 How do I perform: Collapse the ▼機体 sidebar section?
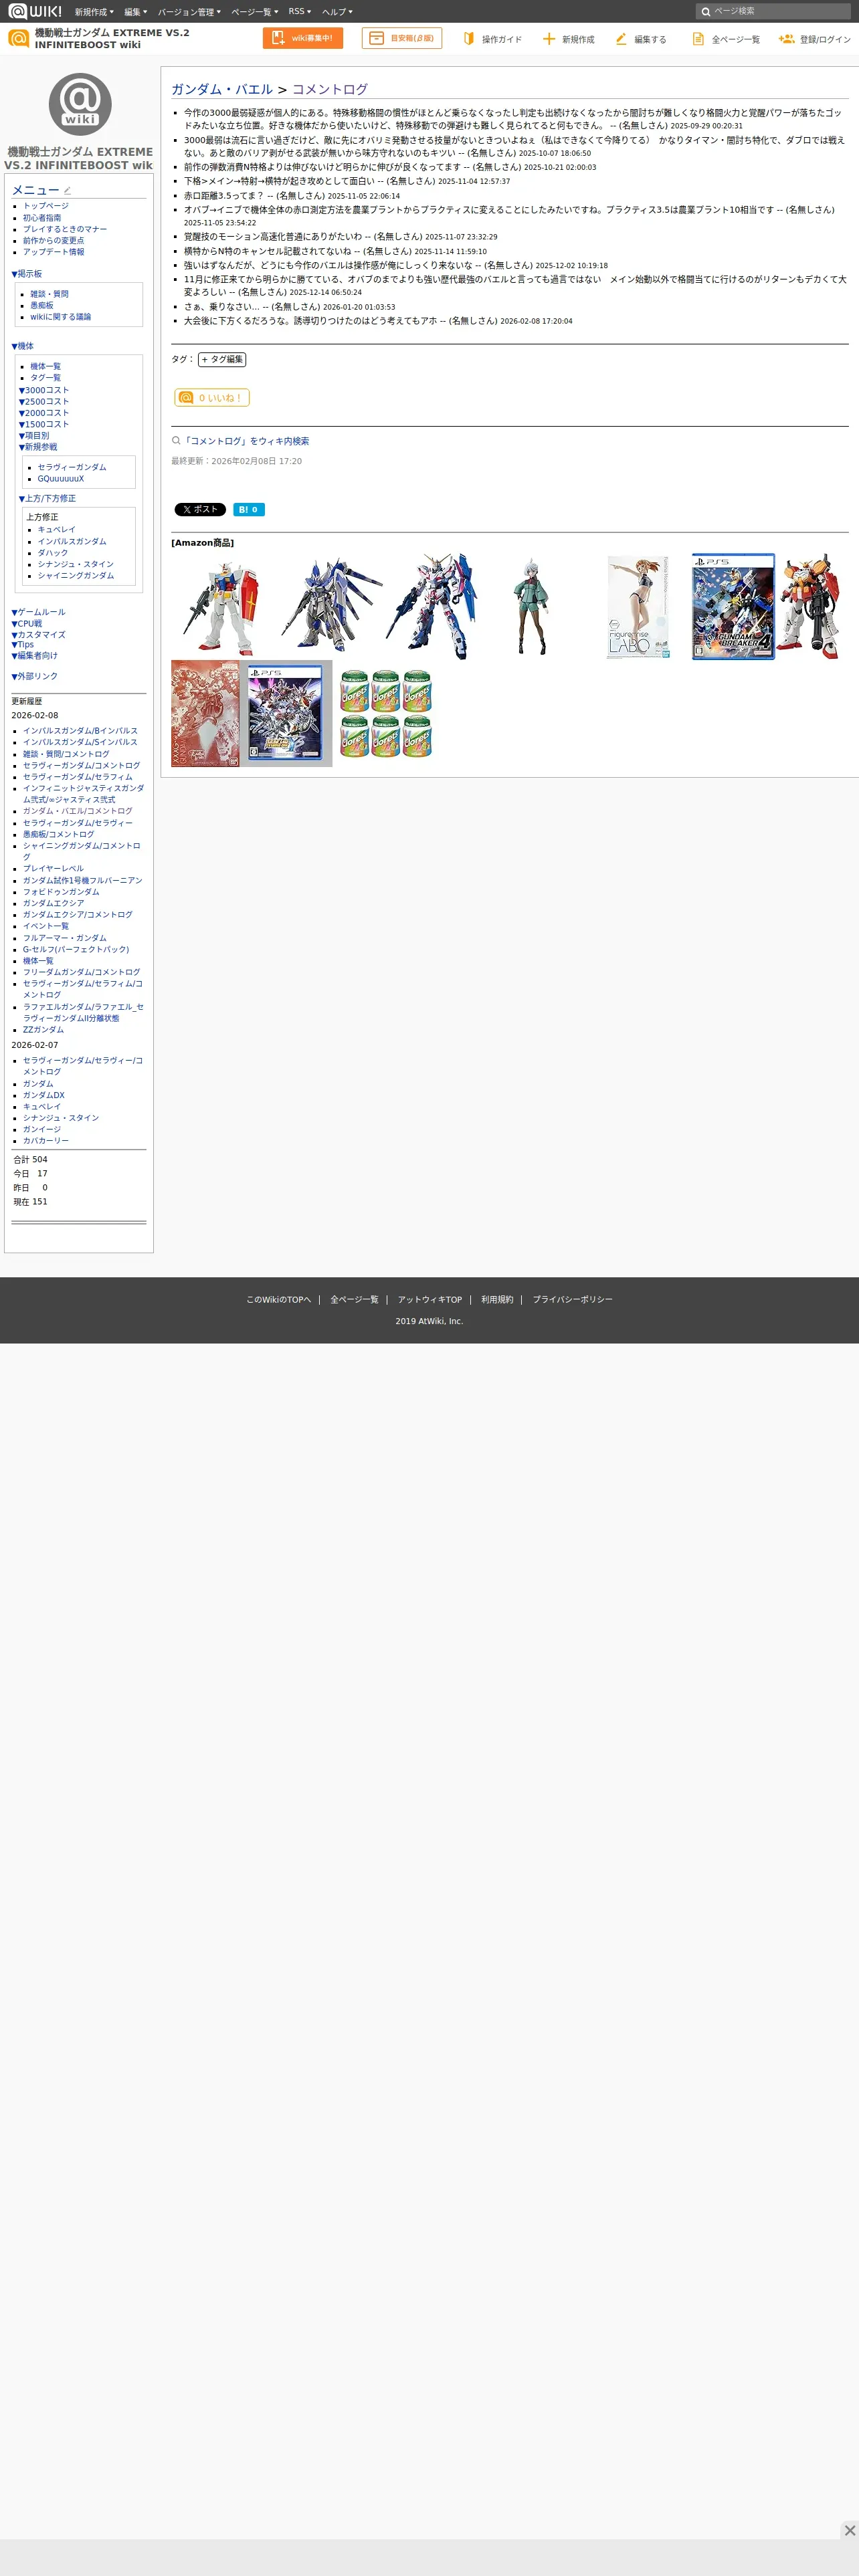coord(22,346)
